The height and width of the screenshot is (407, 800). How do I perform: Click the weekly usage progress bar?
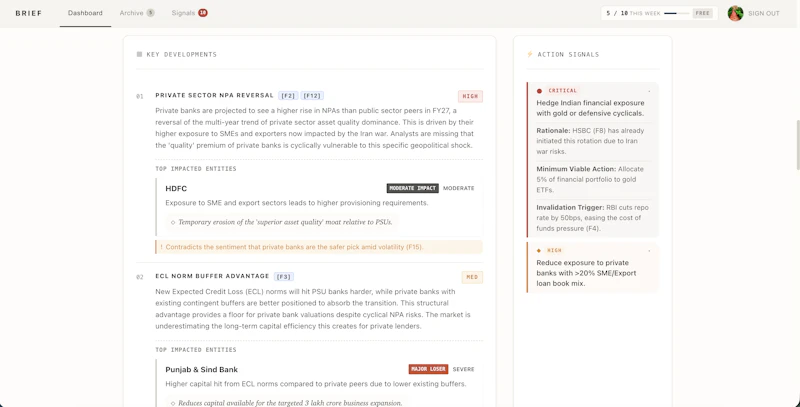pos(677,13)
